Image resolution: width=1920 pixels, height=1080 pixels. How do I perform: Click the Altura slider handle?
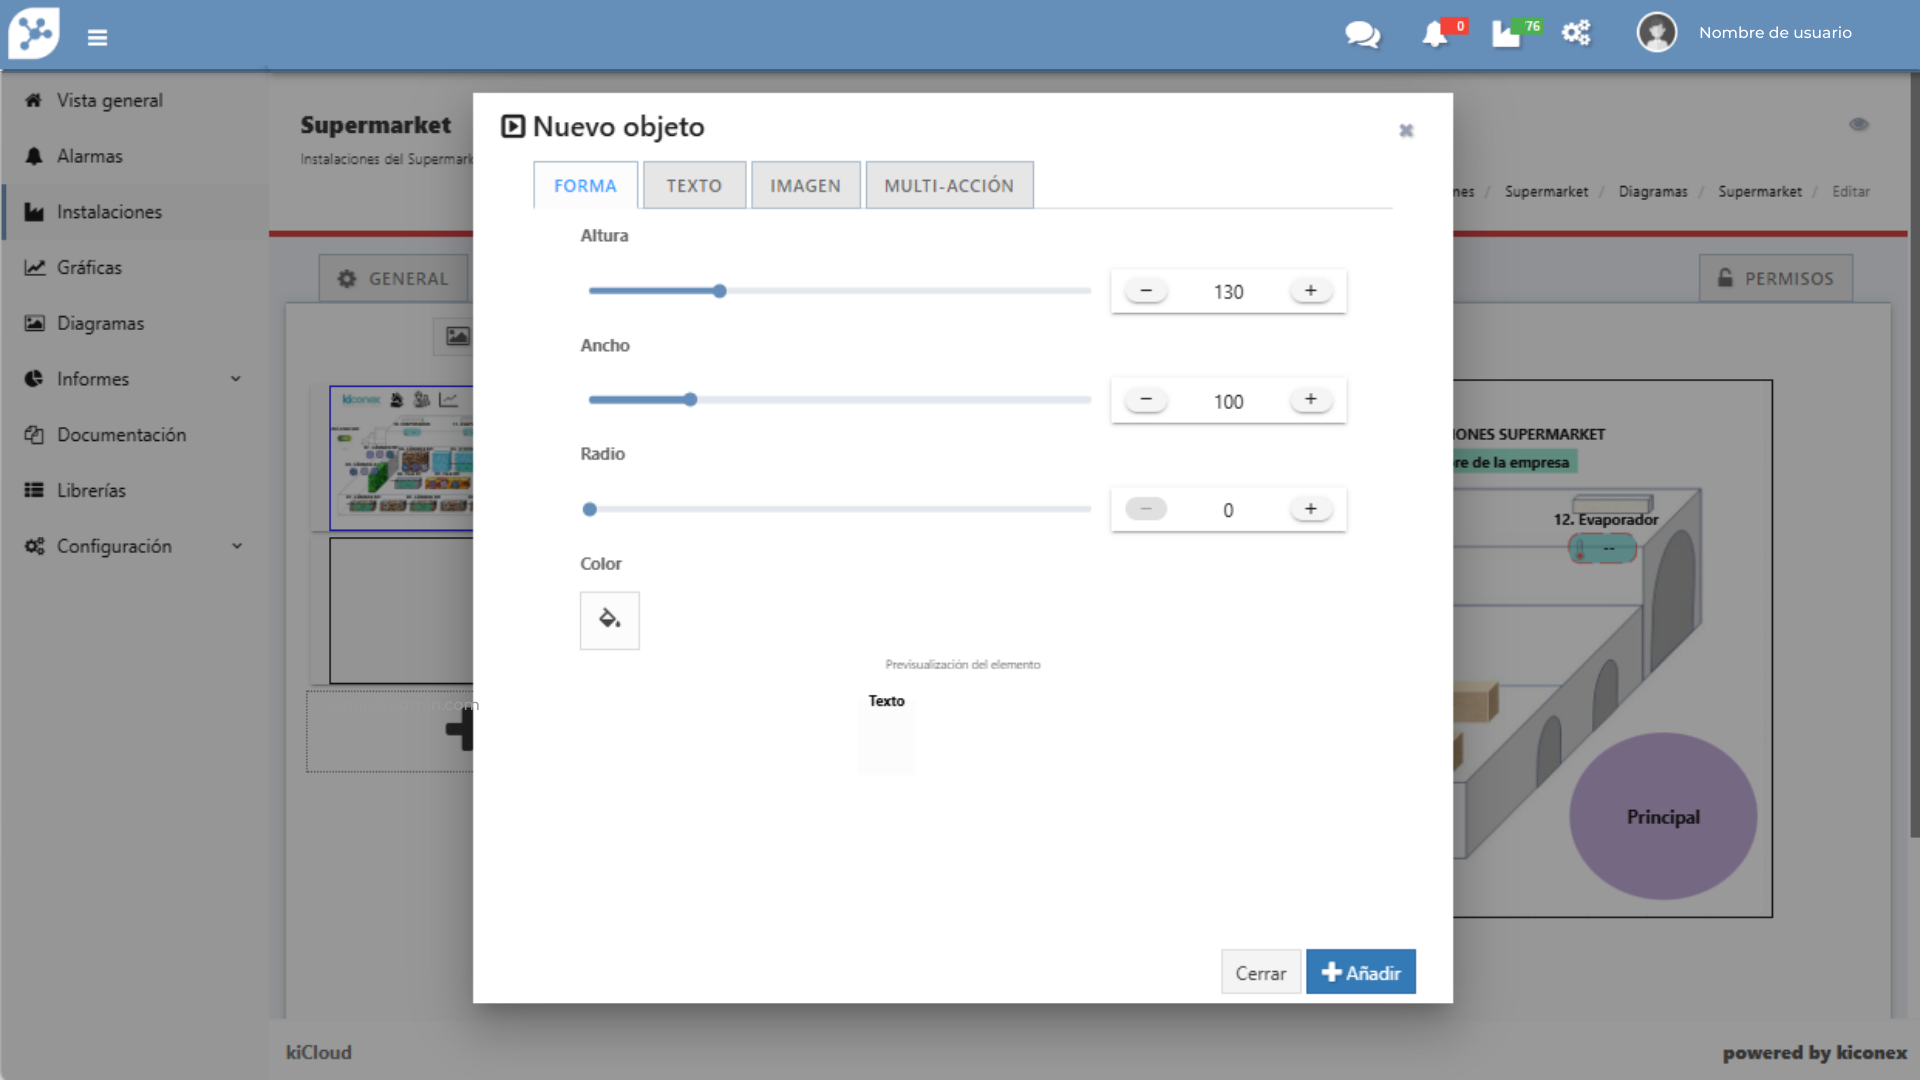coord(719,291)
